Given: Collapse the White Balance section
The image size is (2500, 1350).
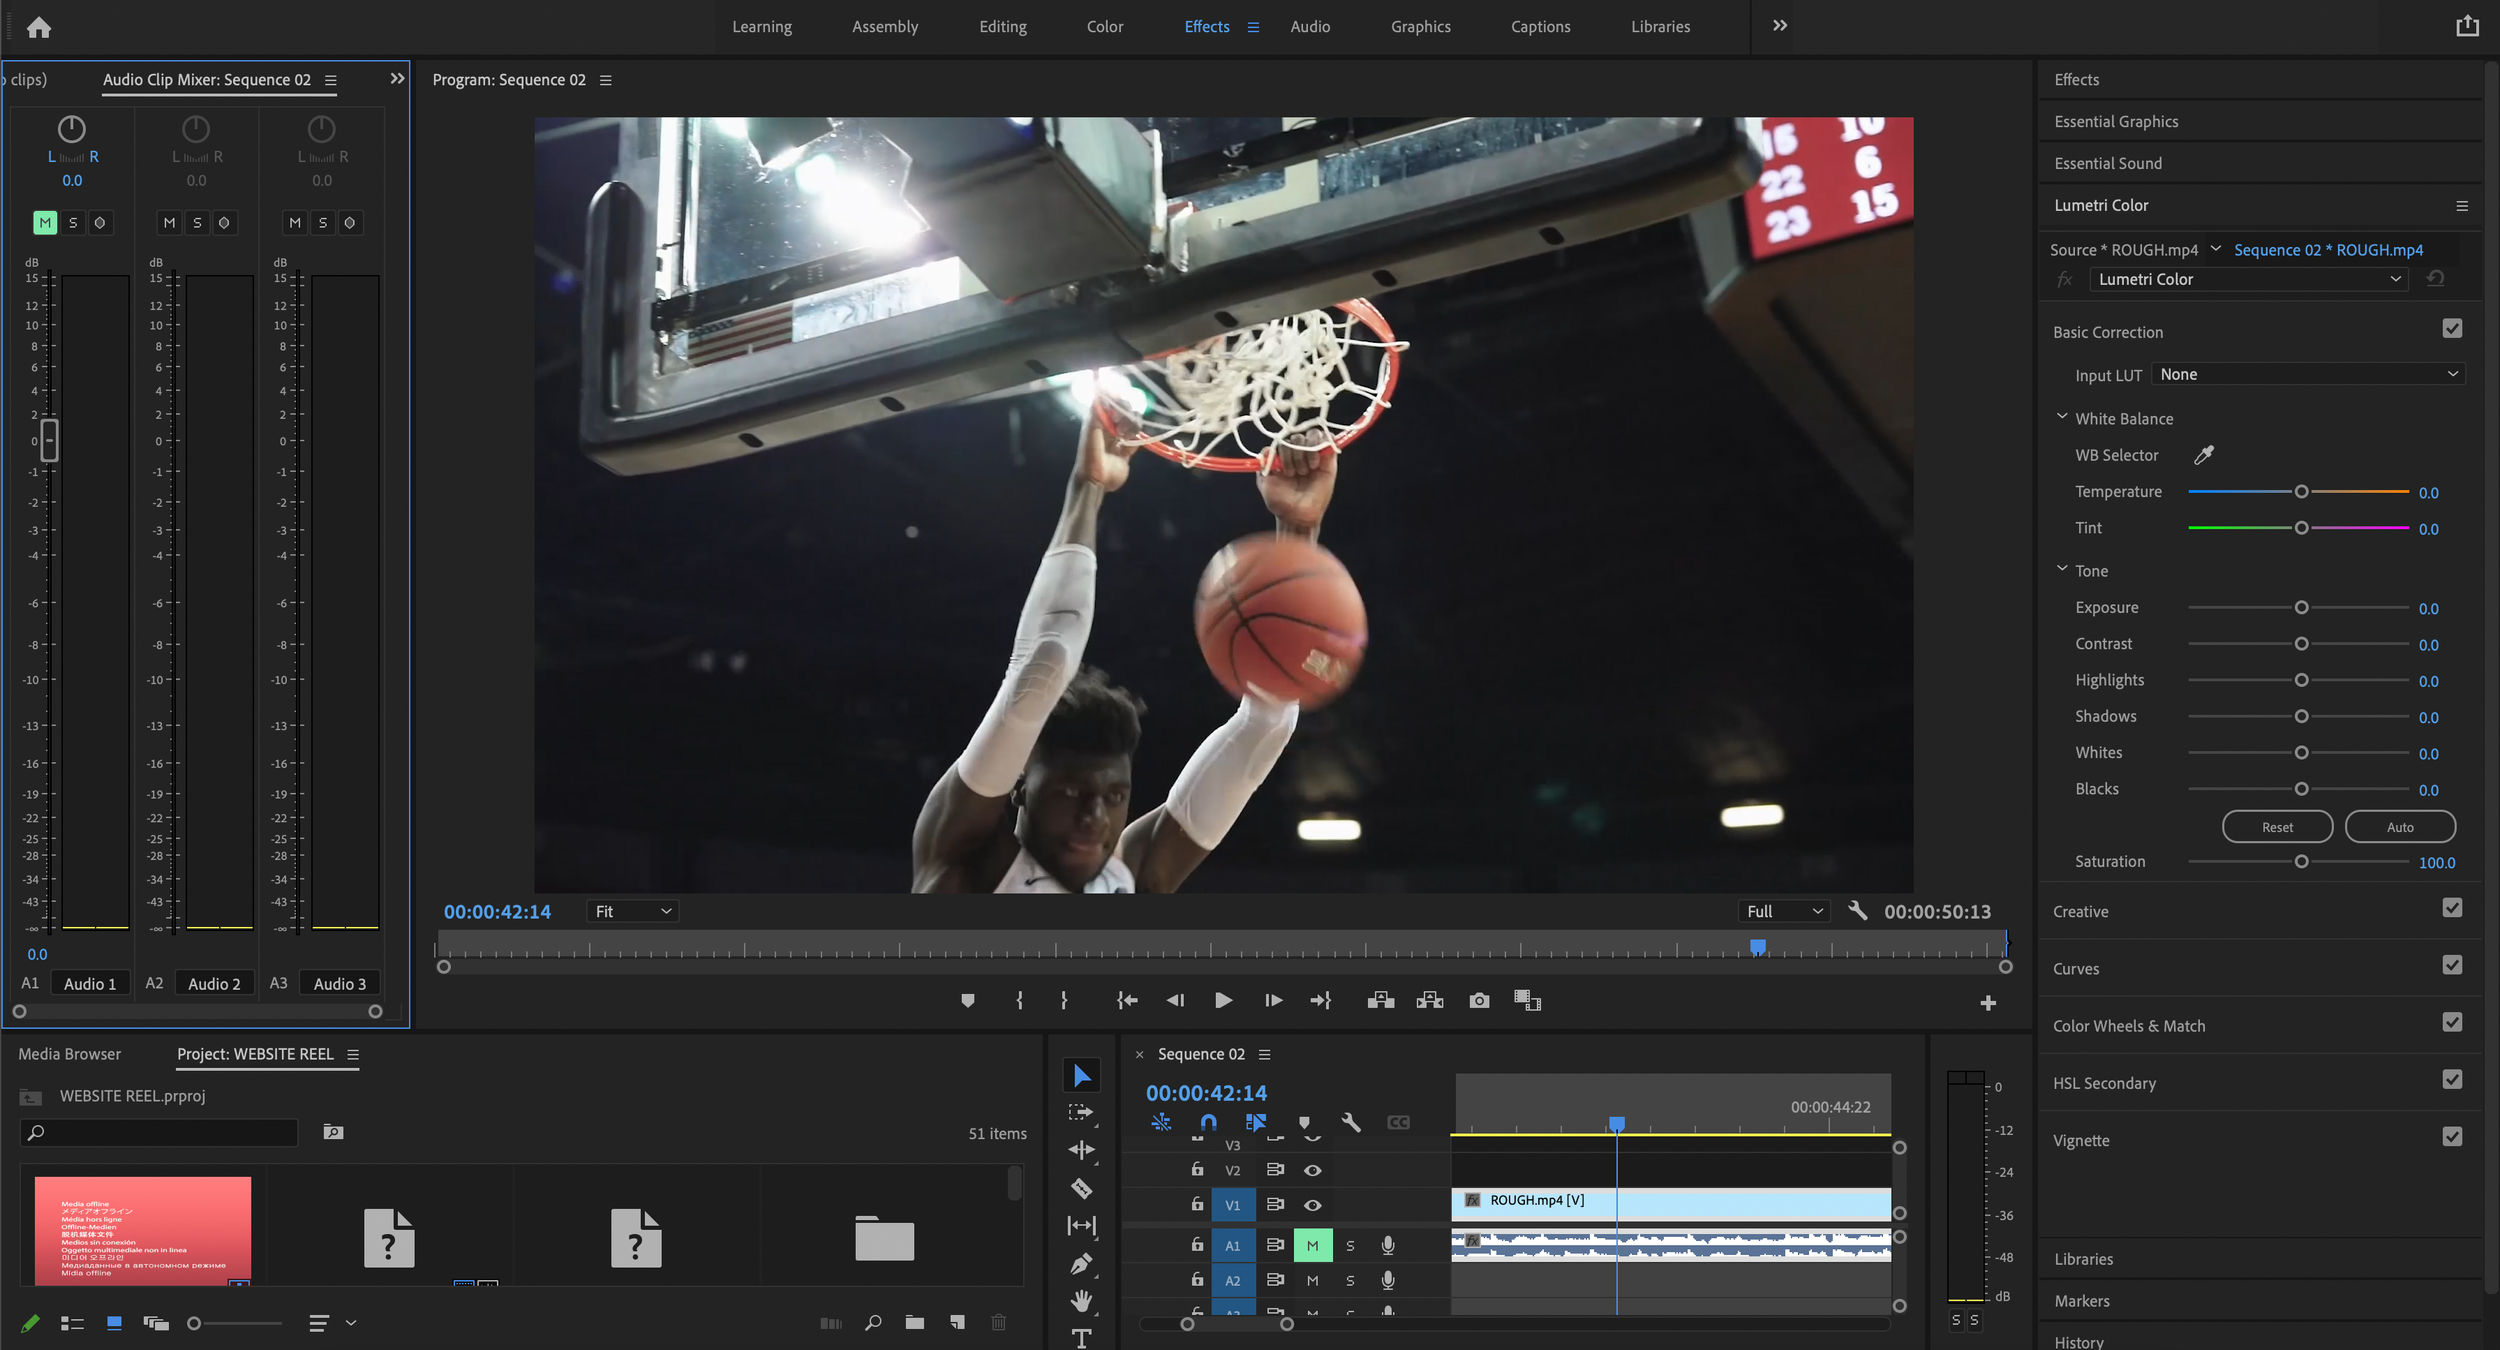Looking at the screenshot, I should coord(2062,418).
